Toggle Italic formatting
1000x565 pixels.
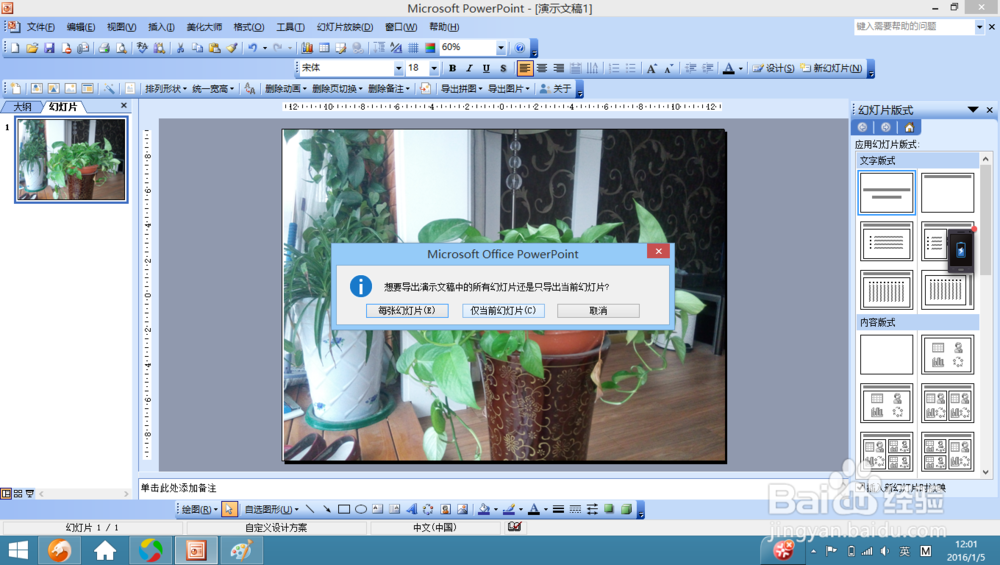coord(469,68)
